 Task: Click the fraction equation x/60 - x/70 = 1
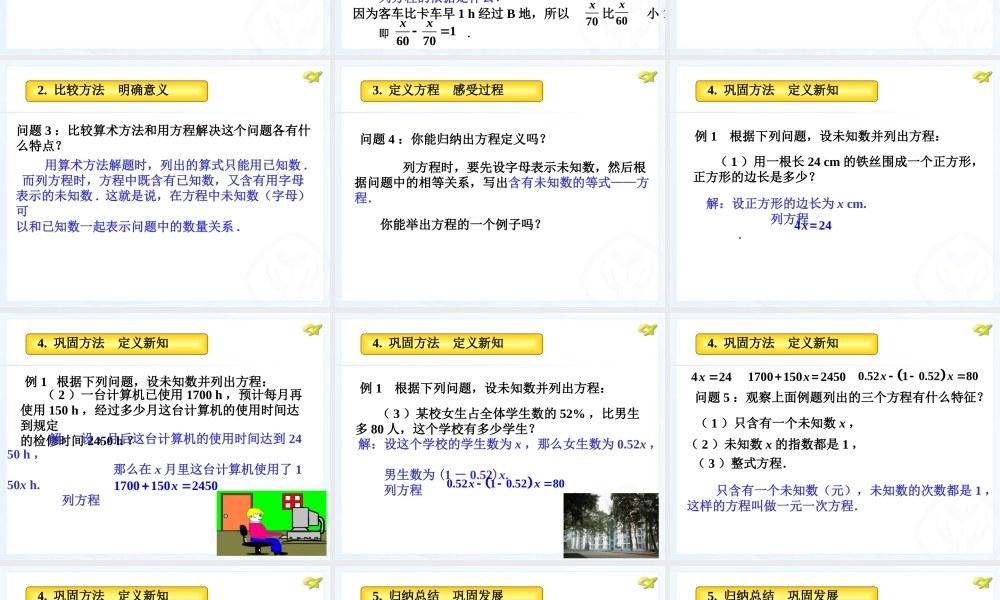(x=425, y=32)
